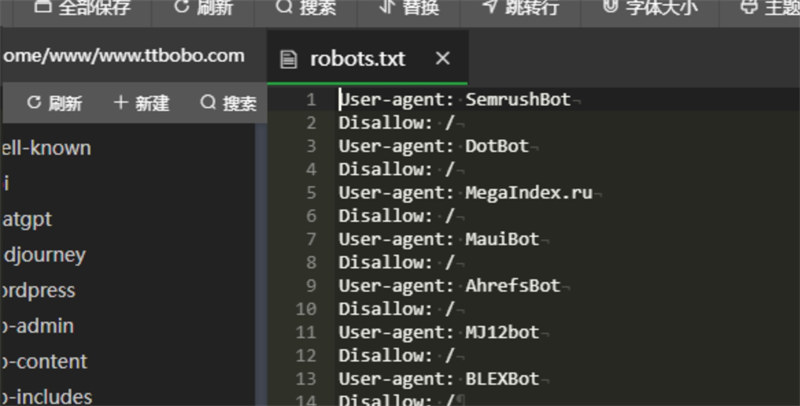The height and width of the screenshot is (406, 800).
Task: Open the 字体大小 font size option
Action: (650, 8)
